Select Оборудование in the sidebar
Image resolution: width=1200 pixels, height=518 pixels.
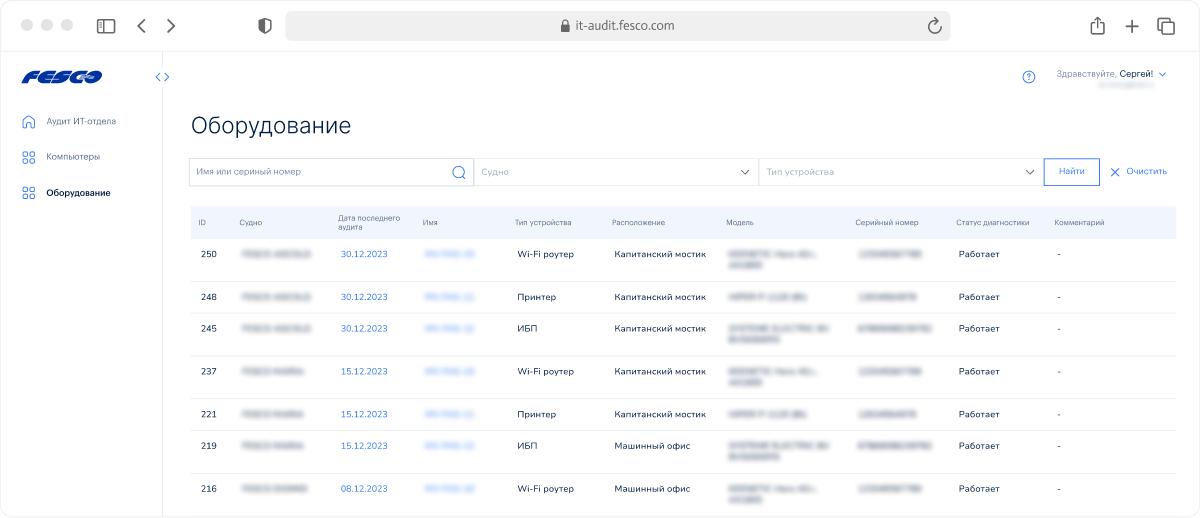tap(77, 193)
